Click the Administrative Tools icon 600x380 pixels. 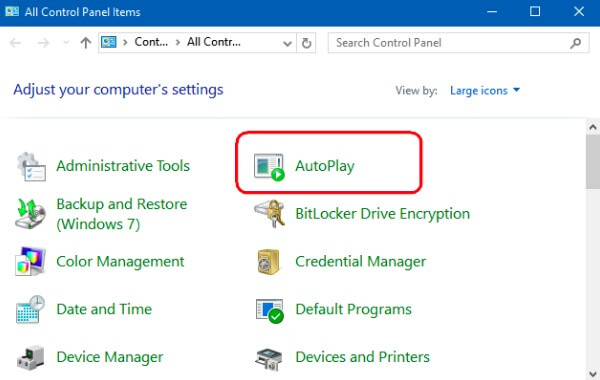[31, 166]
